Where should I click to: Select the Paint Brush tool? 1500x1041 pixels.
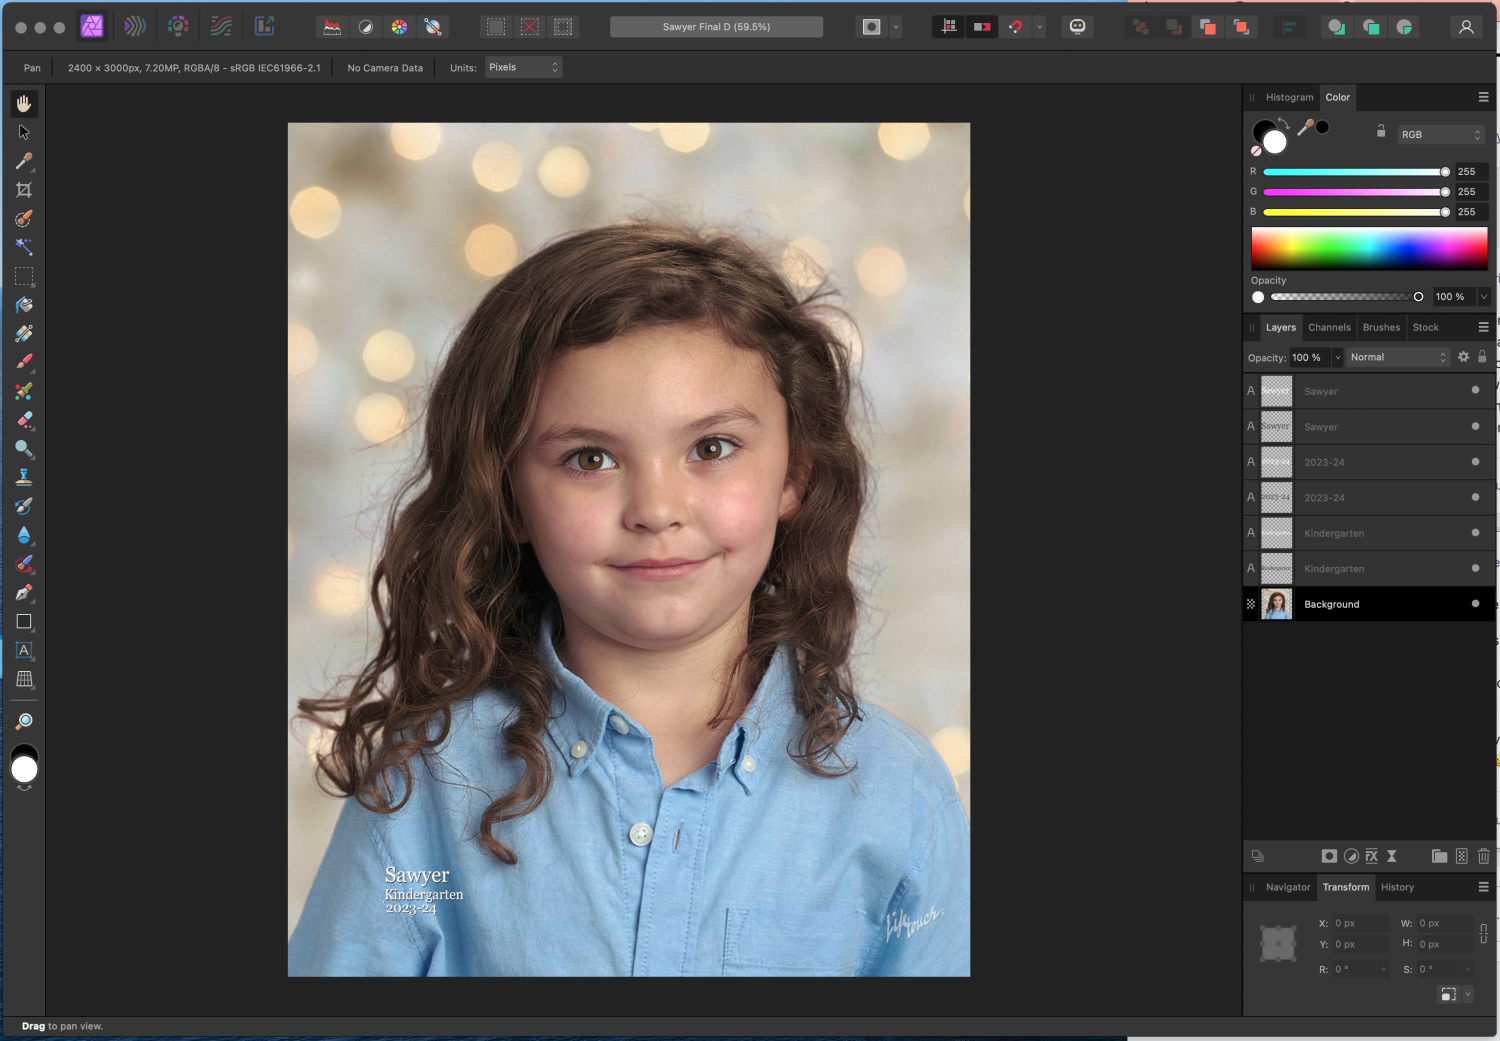(24, 362)
